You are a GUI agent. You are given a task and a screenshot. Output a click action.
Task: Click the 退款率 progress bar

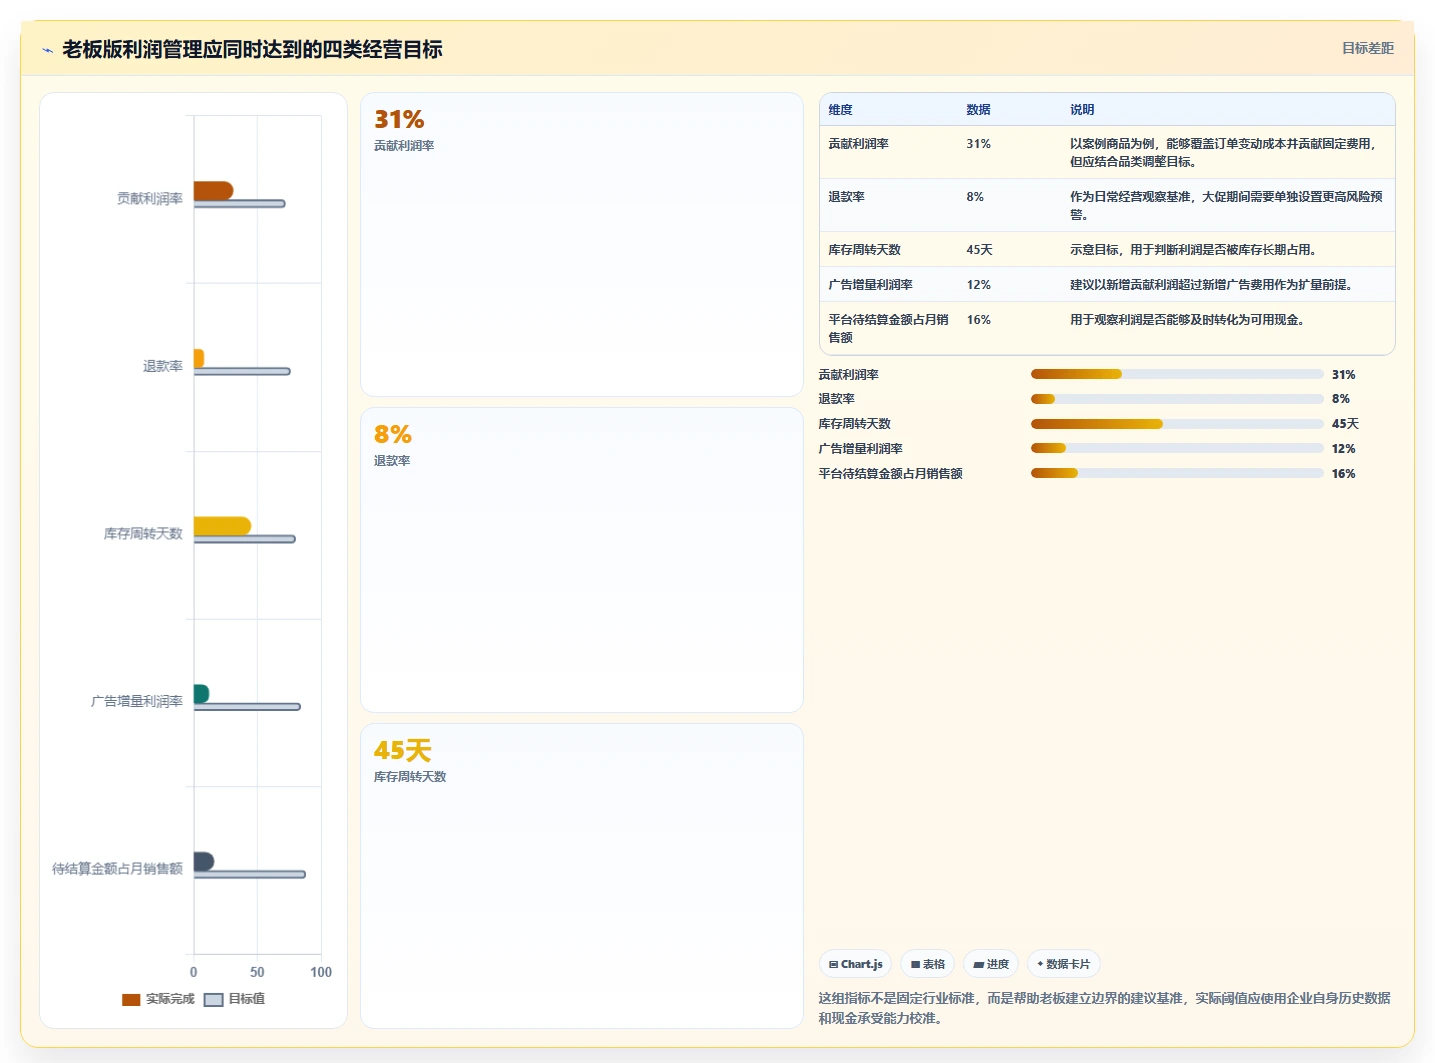[x=1177, y=399]
